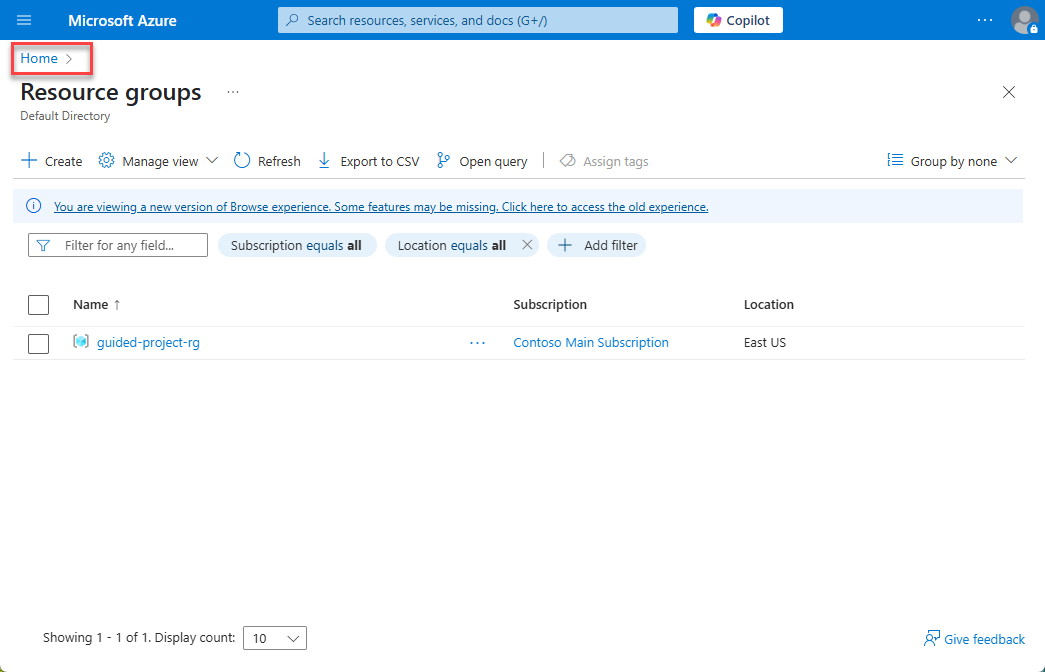Viewport: 1045px width, 672px height.
Task: Open the guided-project-rg resource group
Action: [148, 343]
